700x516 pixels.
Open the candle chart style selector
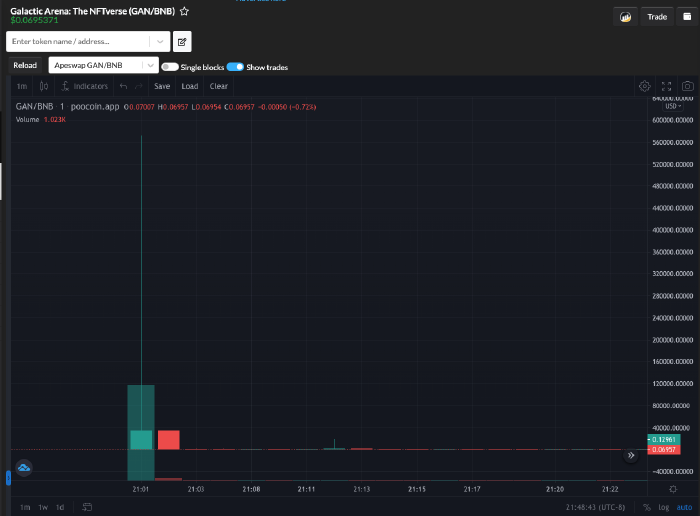pyautogui.click(x=43, y=86)
